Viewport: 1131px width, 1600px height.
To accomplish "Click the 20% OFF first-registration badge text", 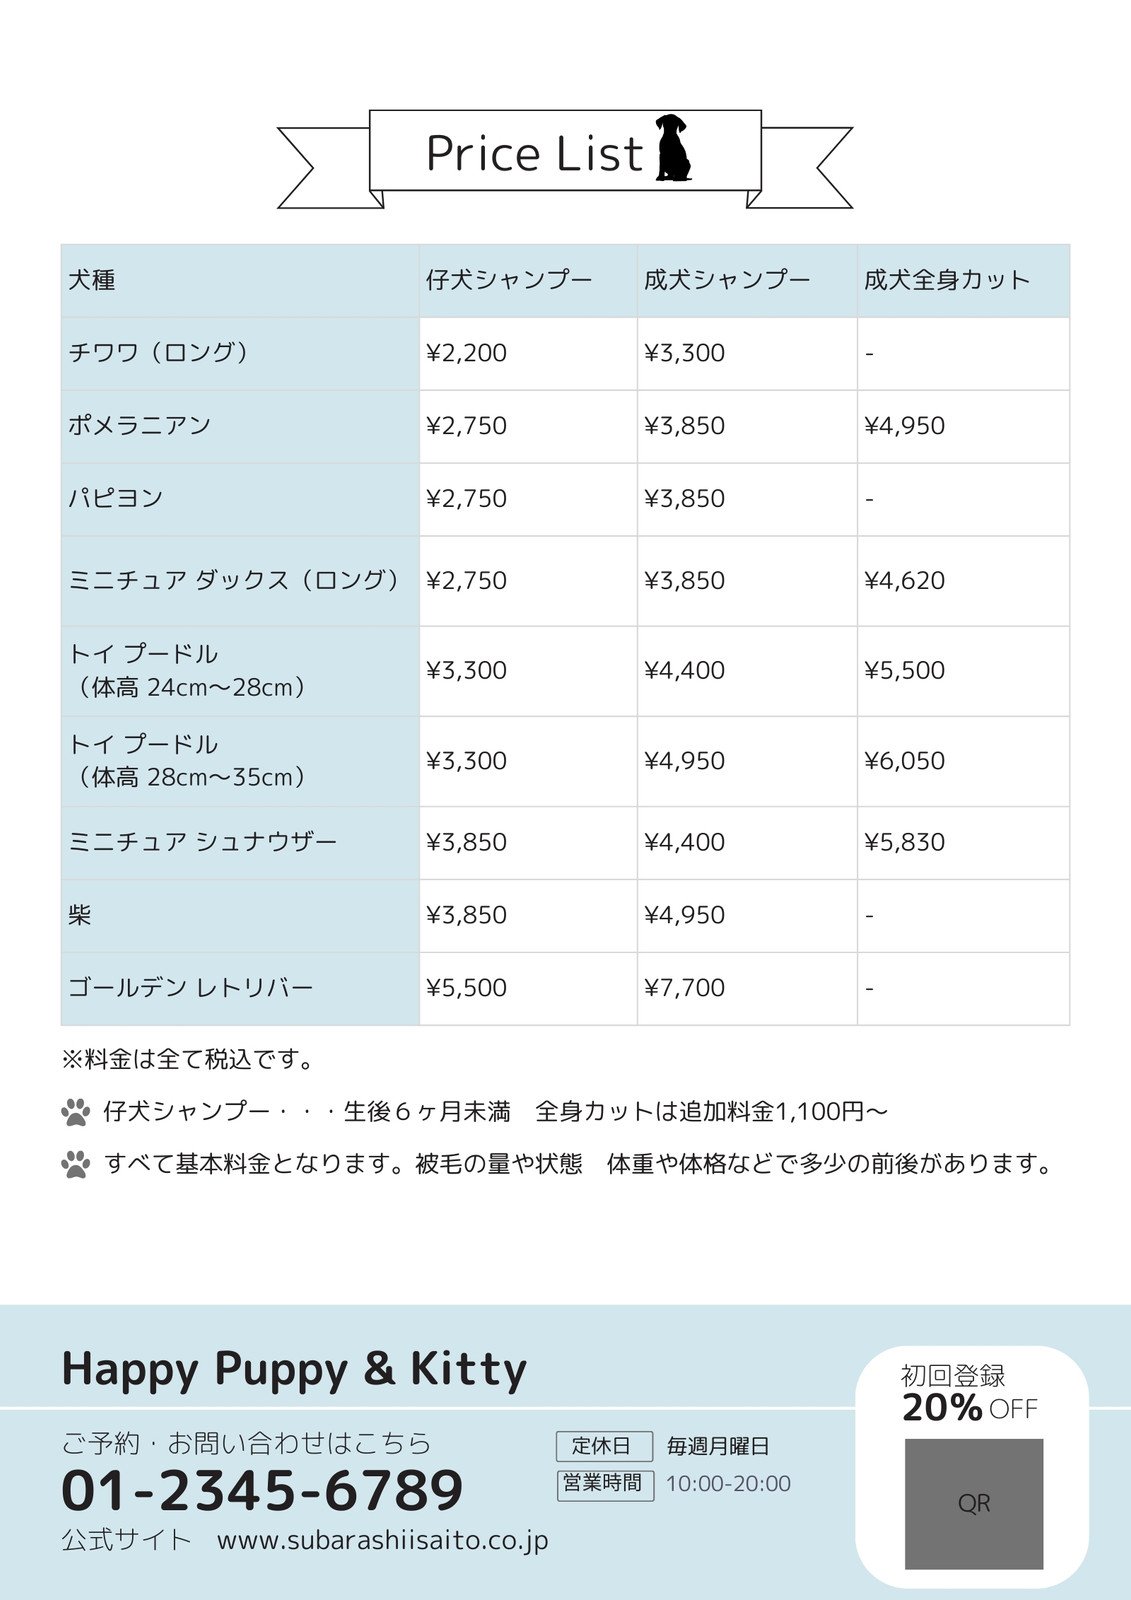I will pyautogui.click(x=969, y=1408).
